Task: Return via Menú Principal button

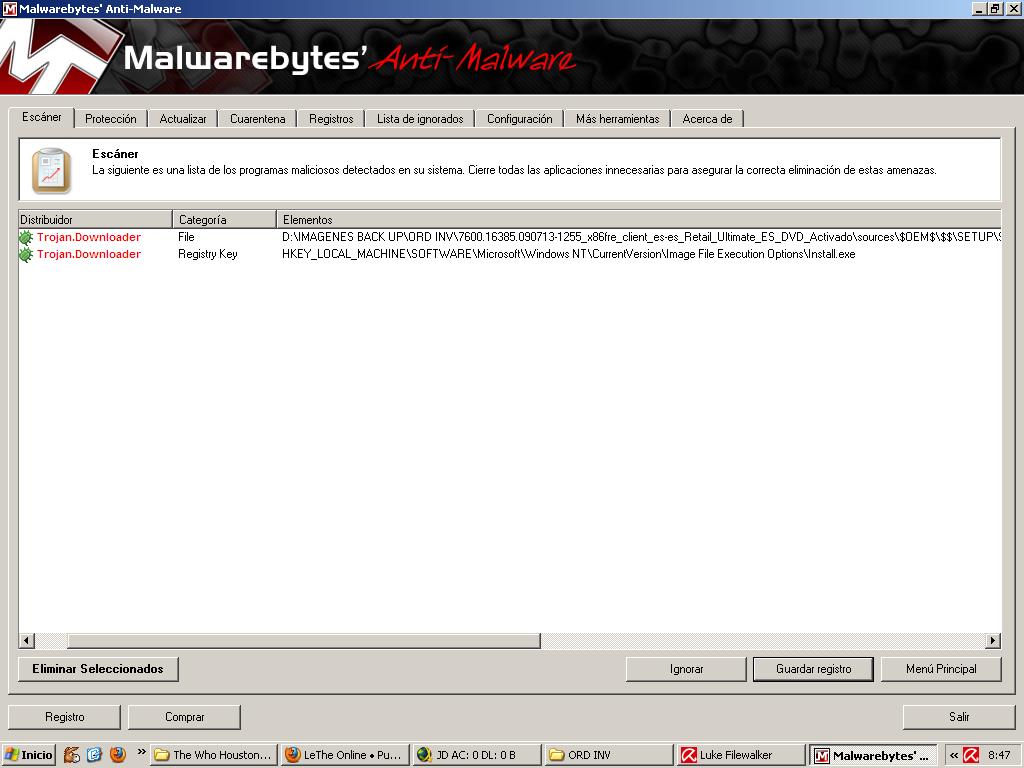Action: tap(941, 669)
